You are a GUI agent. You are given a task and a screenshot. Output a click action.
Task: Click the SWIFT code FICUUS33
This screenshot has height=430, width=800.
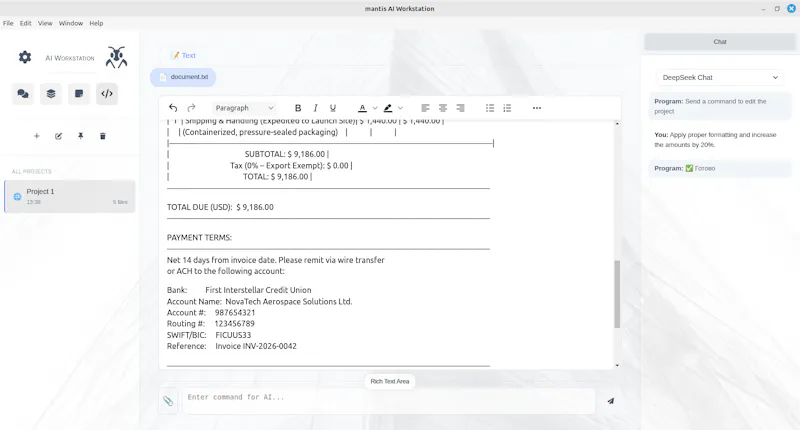pos(233,335)
